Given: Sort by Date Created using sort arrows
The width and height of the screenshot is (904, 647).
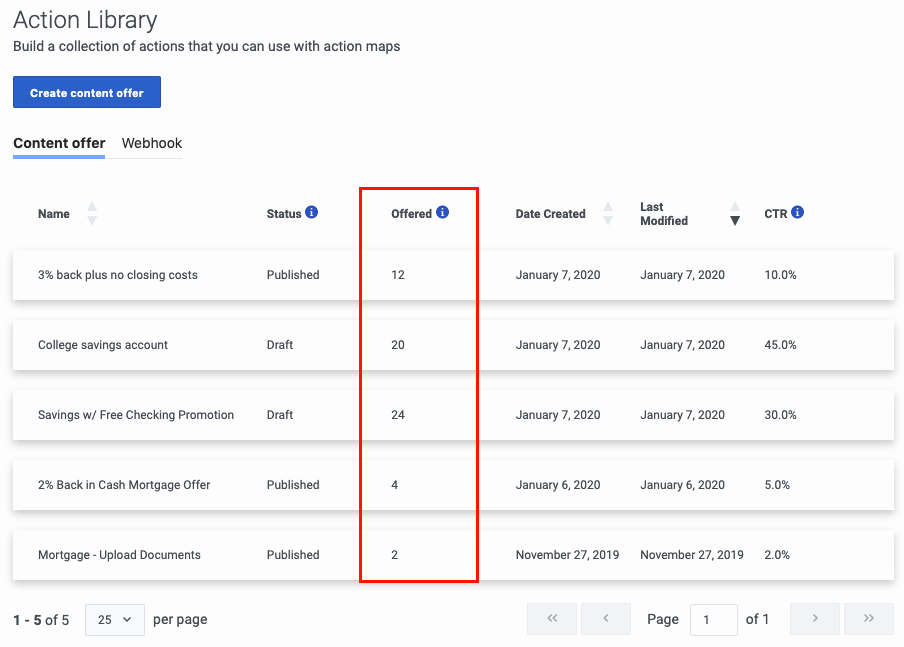Looking at the screenshot, I should click(x=608, y=213).
